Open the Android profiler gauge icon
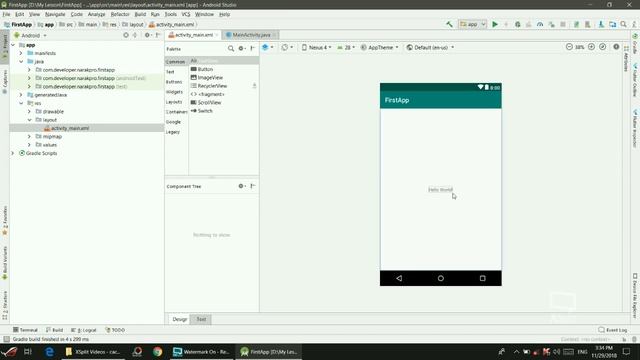640x360 pixels. [x=540, y=24]
